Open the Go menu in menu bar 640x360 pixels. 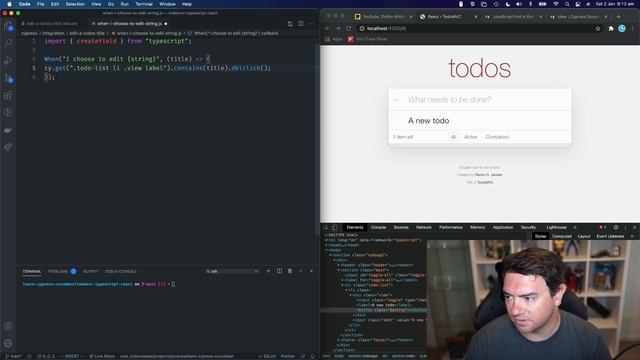coord(111,4)
